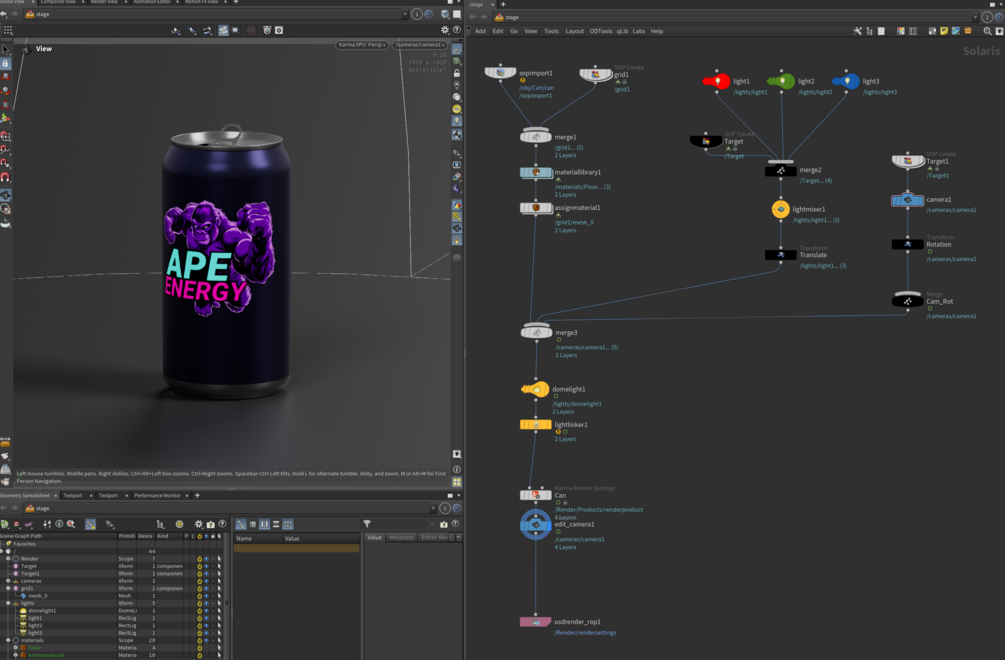This screenshot has height=660, width=1005.
Task: Open the ODTools menu
Action: click(601, 31)
